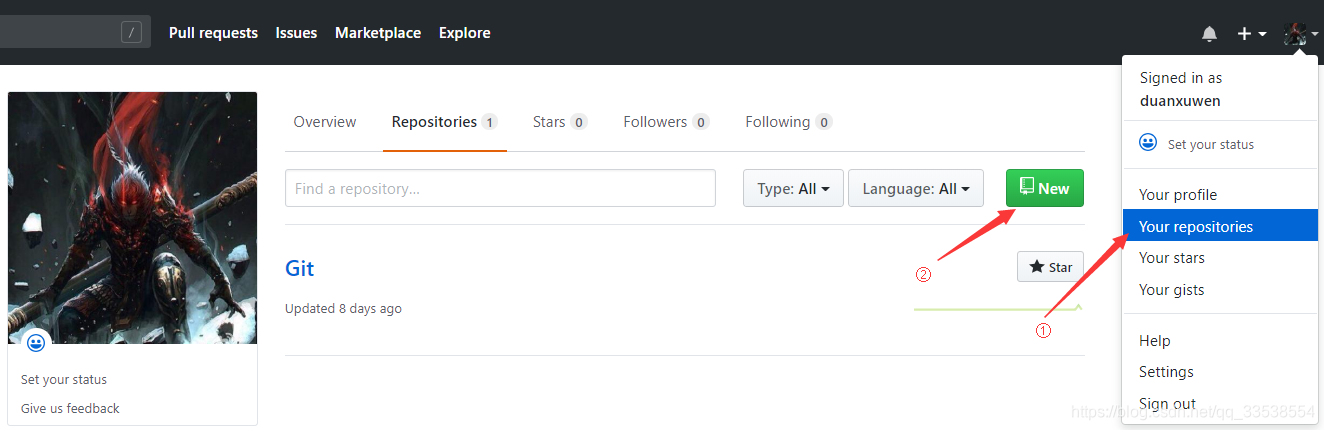Viewport: 1324px width, 430px height.
Task: Open the plus create-new menu
Action: tap(1251, 34)
